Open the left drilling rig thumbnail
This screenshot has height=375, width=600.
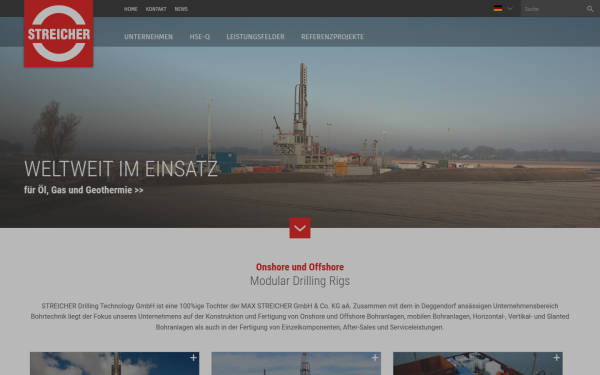point(114,364)
